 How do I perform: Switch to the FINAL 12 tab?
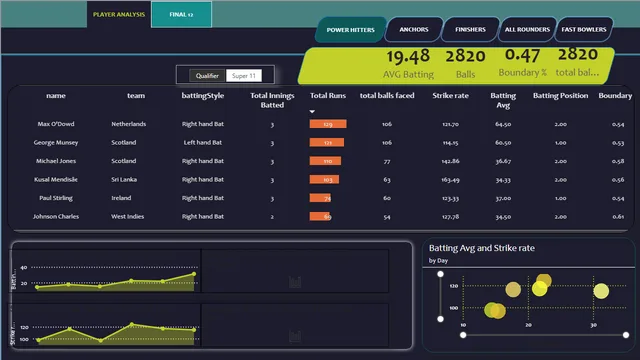[x=181, y=14]
